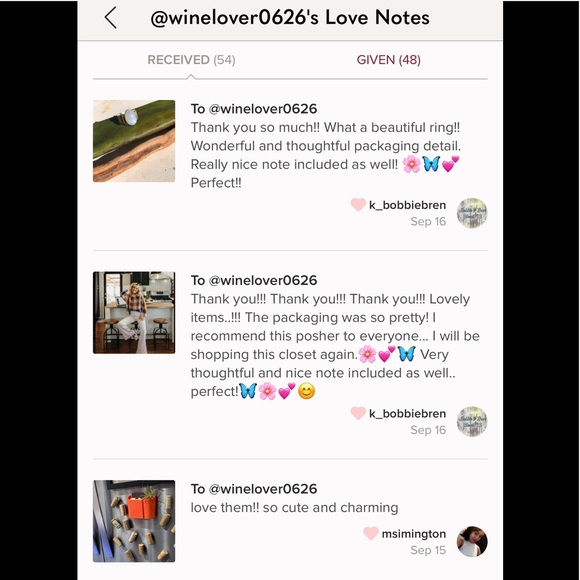Open the plaid outfit kitchen listing thumbnail

tap(134, 313)
